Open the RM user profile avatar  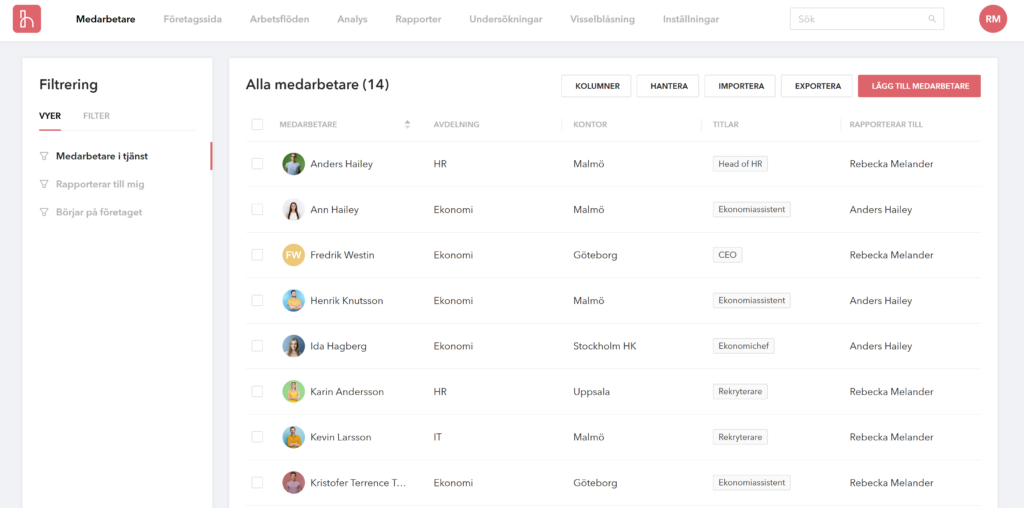[x=993, y=19]
